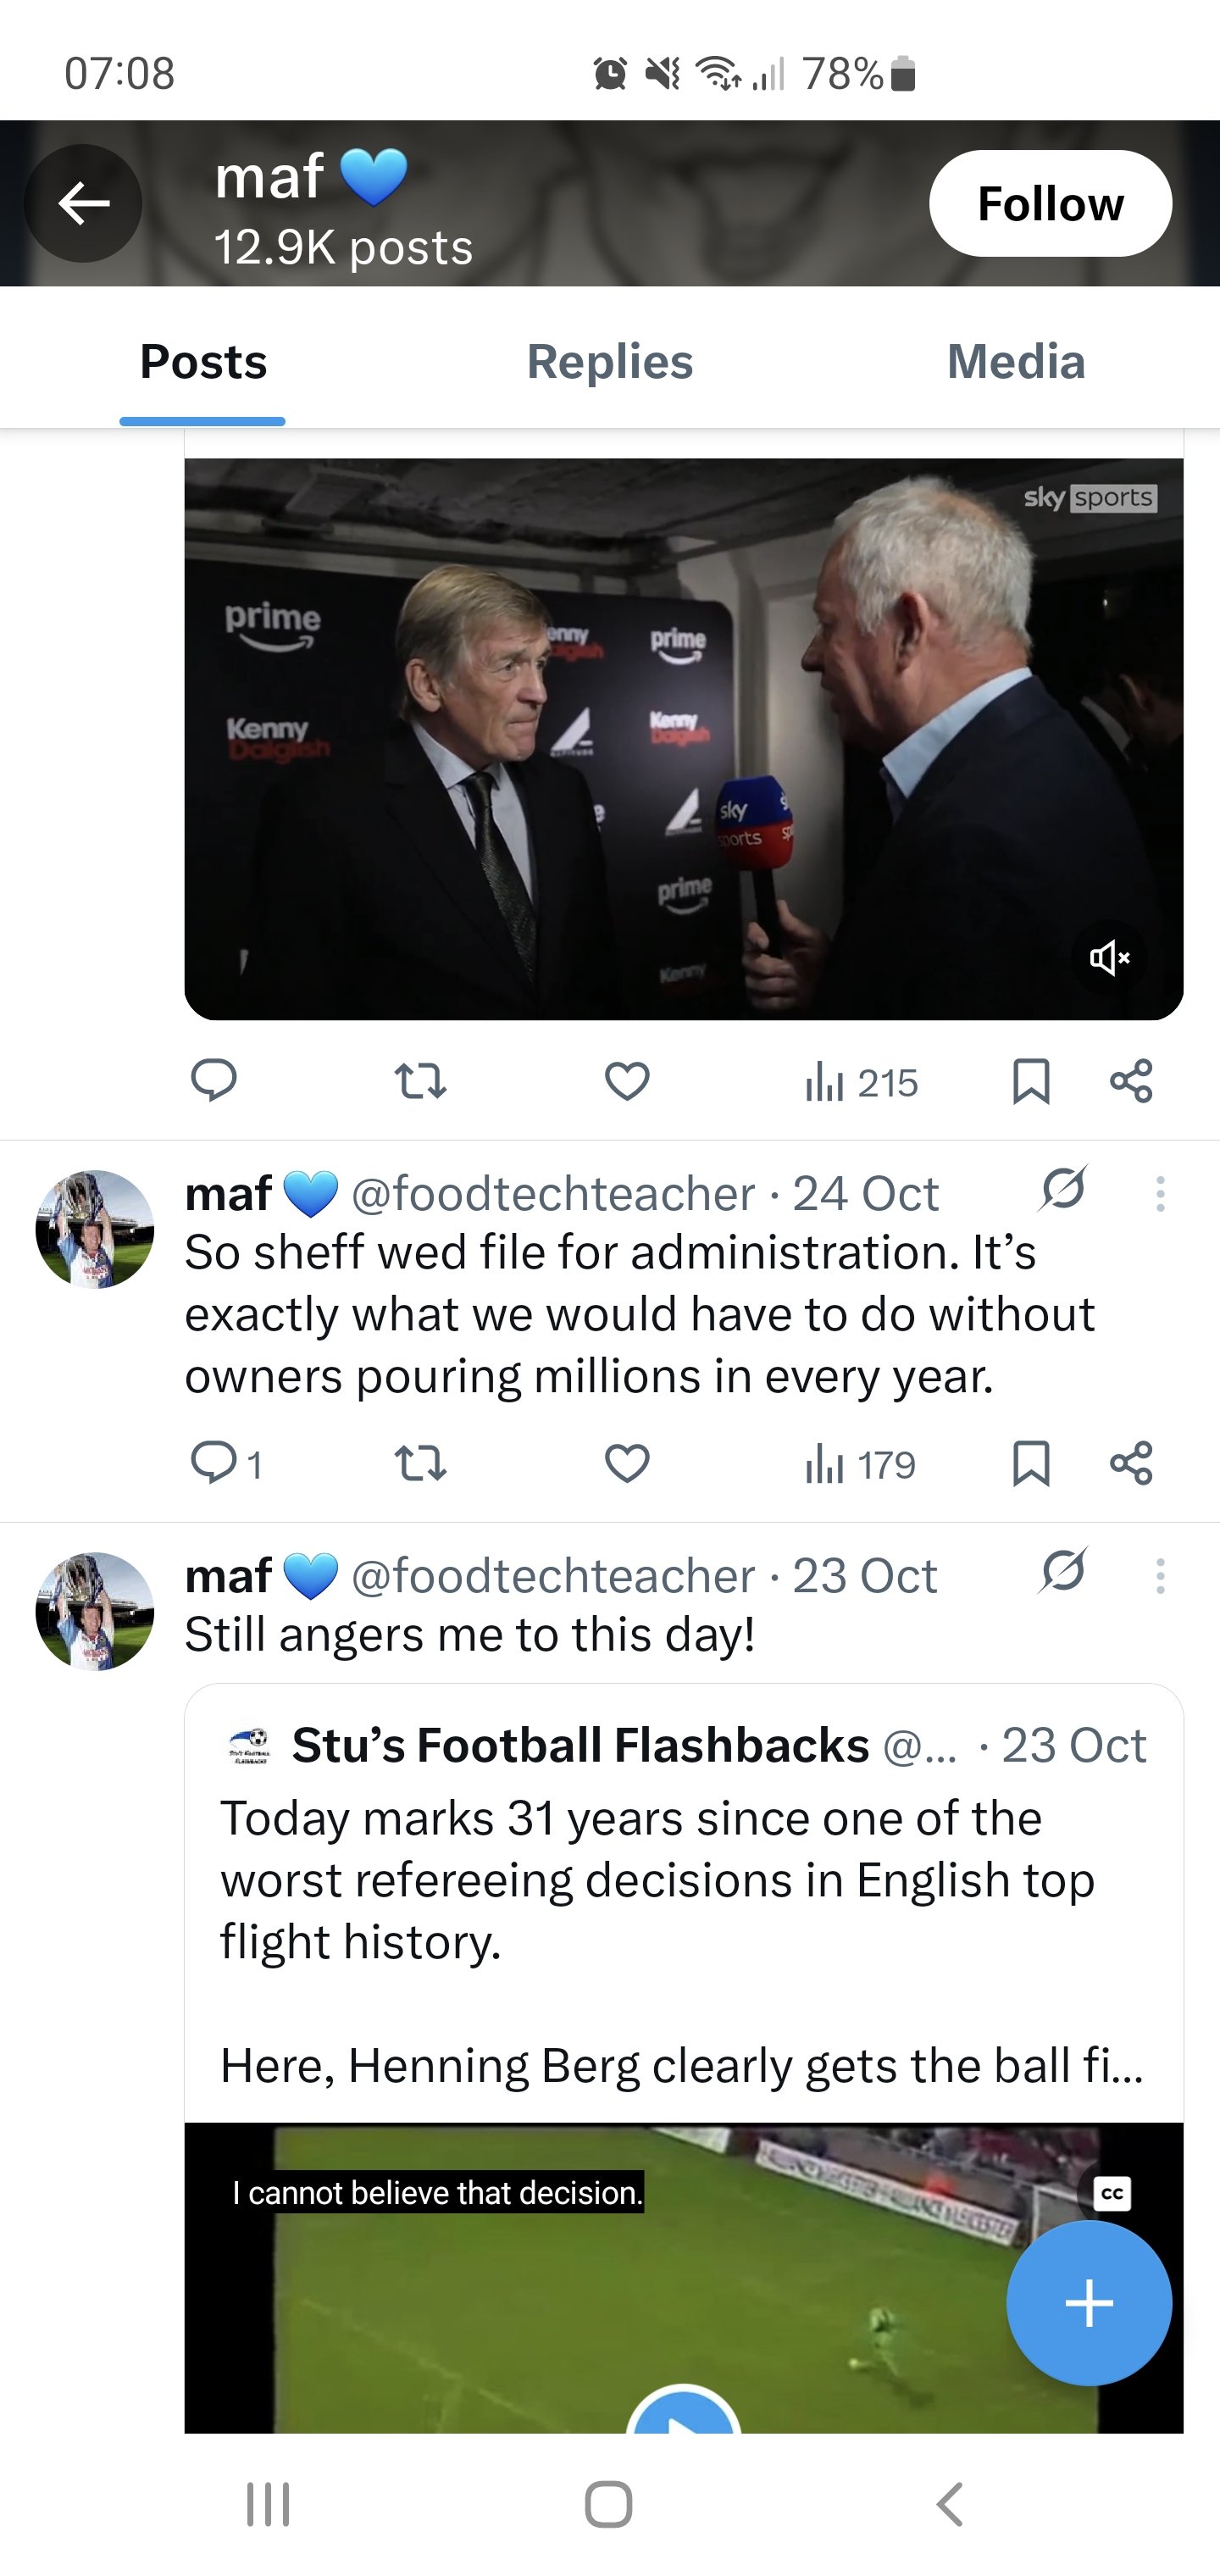Like the Sheff Wed administration post
Viewport: 1220px width, 2576px height.
point(627,1464)
